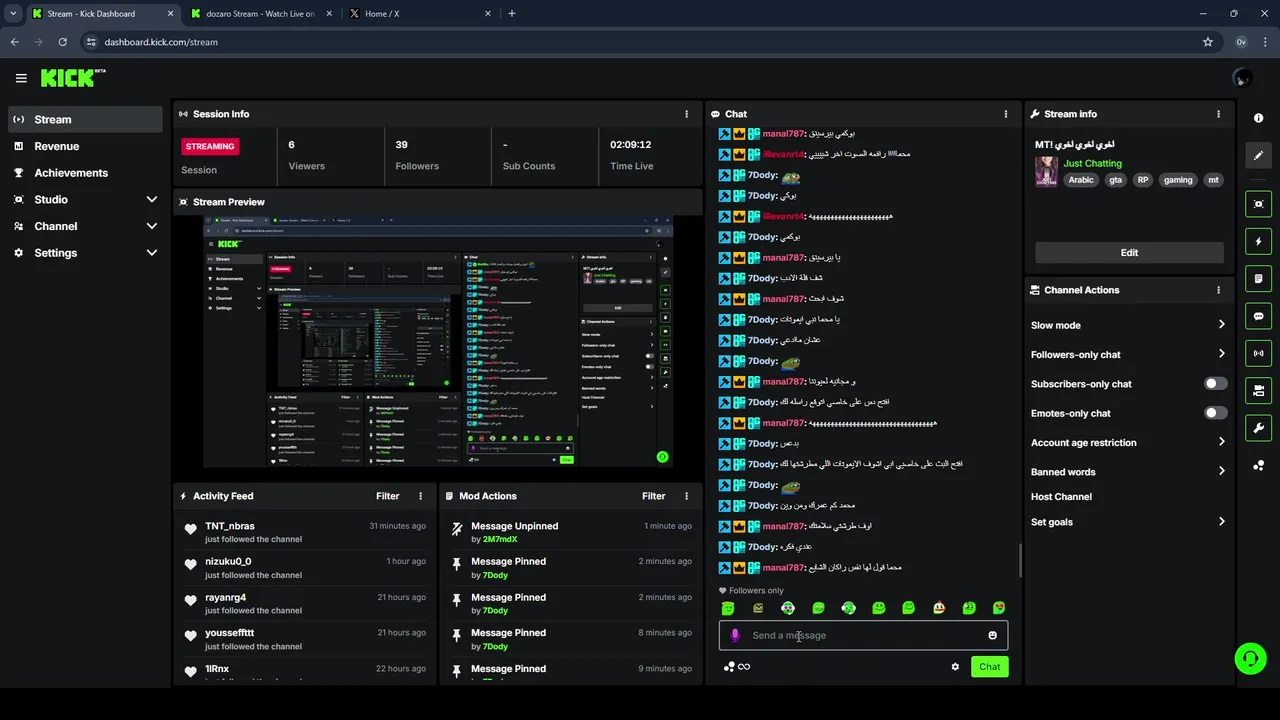
Task: Open Activity Feed Filter
Action: (388, 496)
